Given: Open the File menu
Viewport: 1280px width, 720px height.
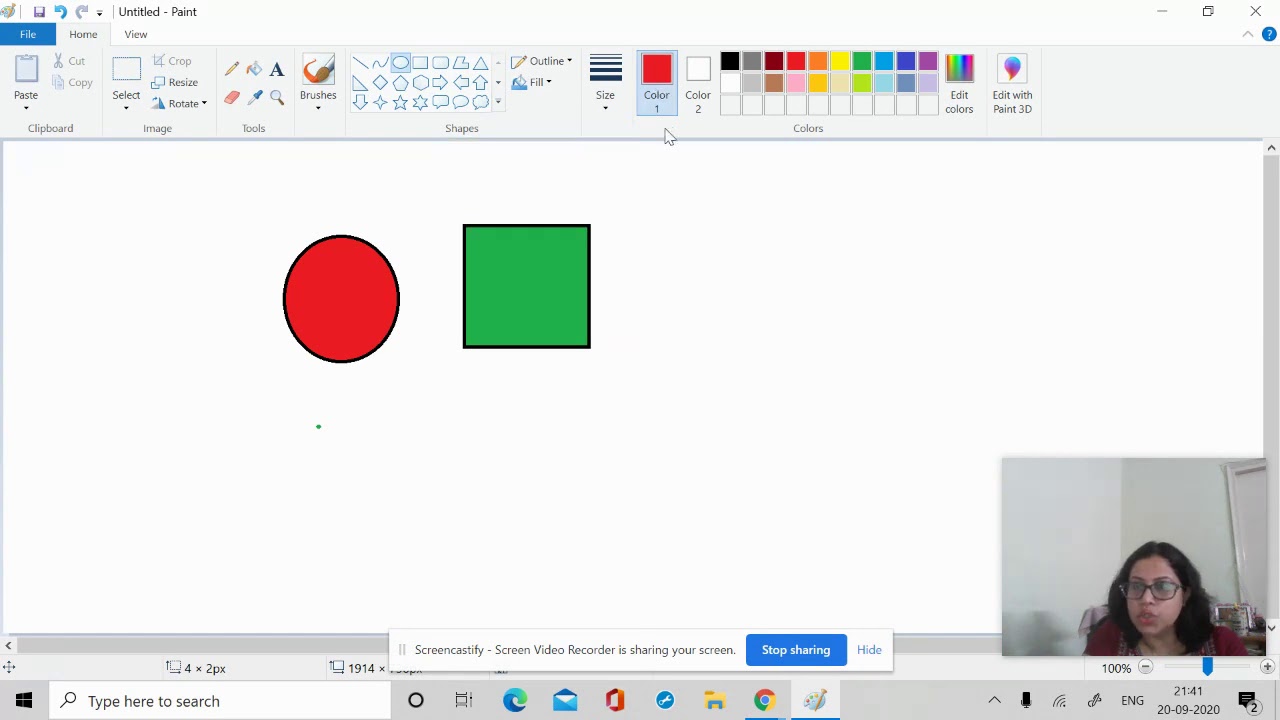Looking at the screenshot, I should (x=28, y=34).
